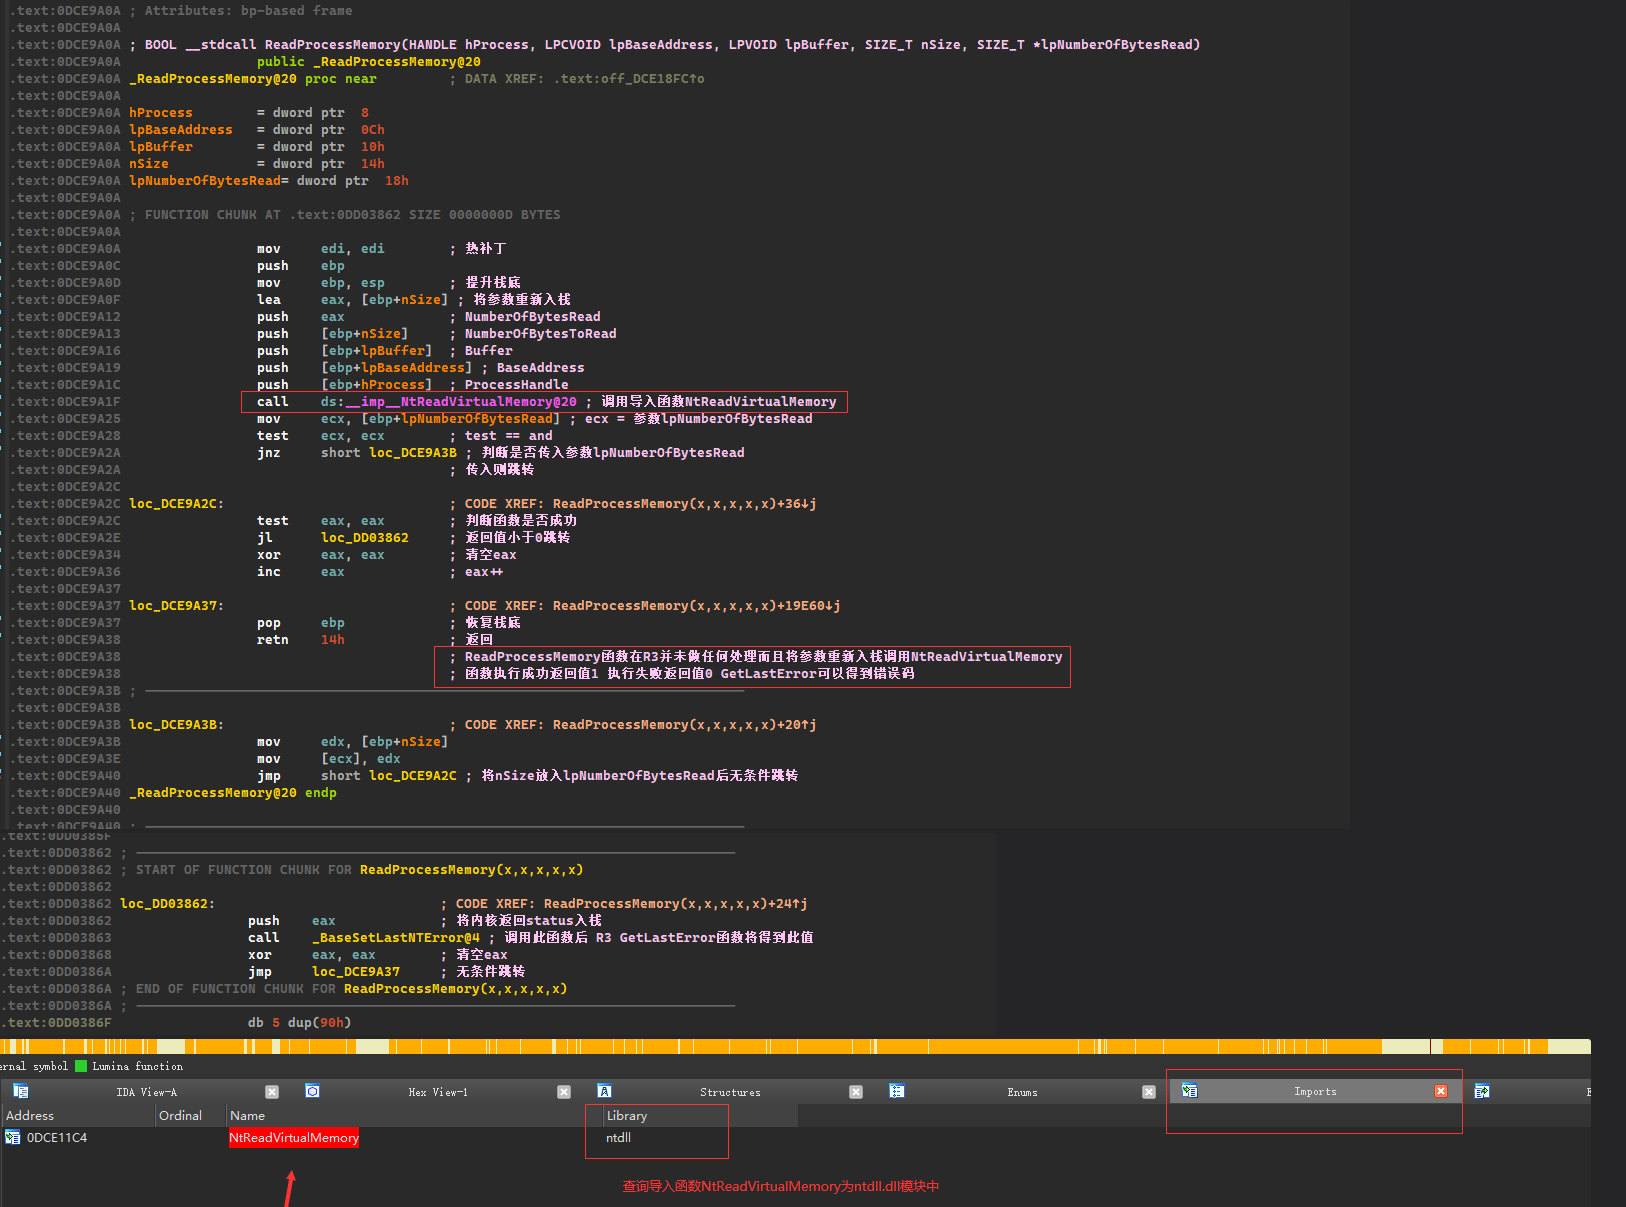Image resolution: width=1626 pixels, height=1207 pixels.
Task: Click the inc eax instruction
Action: coord(300,572)
